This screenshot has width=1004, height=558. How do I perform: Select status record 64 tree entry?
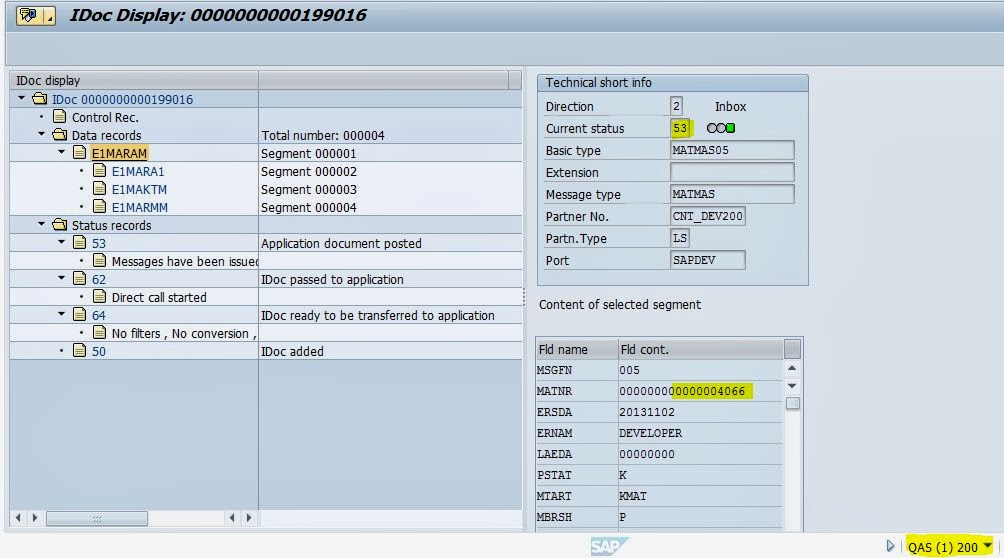[x=99, y=315]
